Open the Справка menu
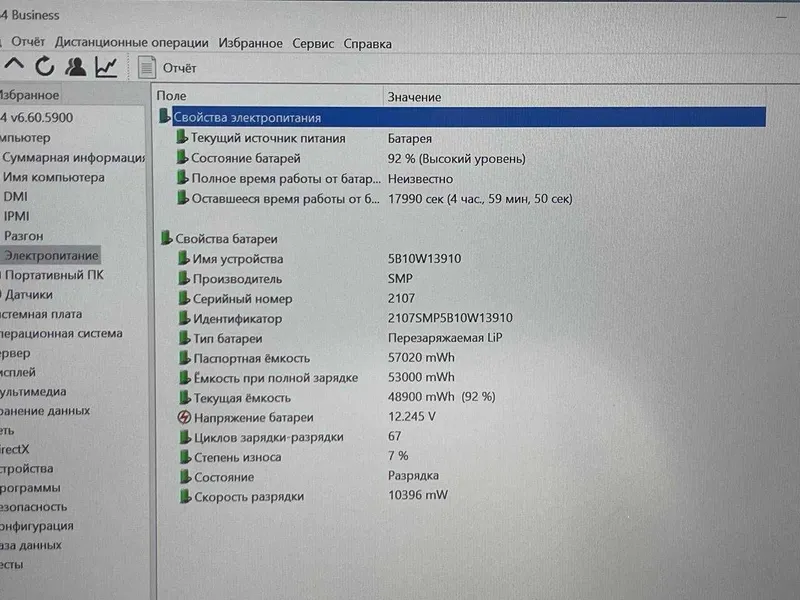Image resolution: width=800 pixels, height=600 pixels. 367,44
